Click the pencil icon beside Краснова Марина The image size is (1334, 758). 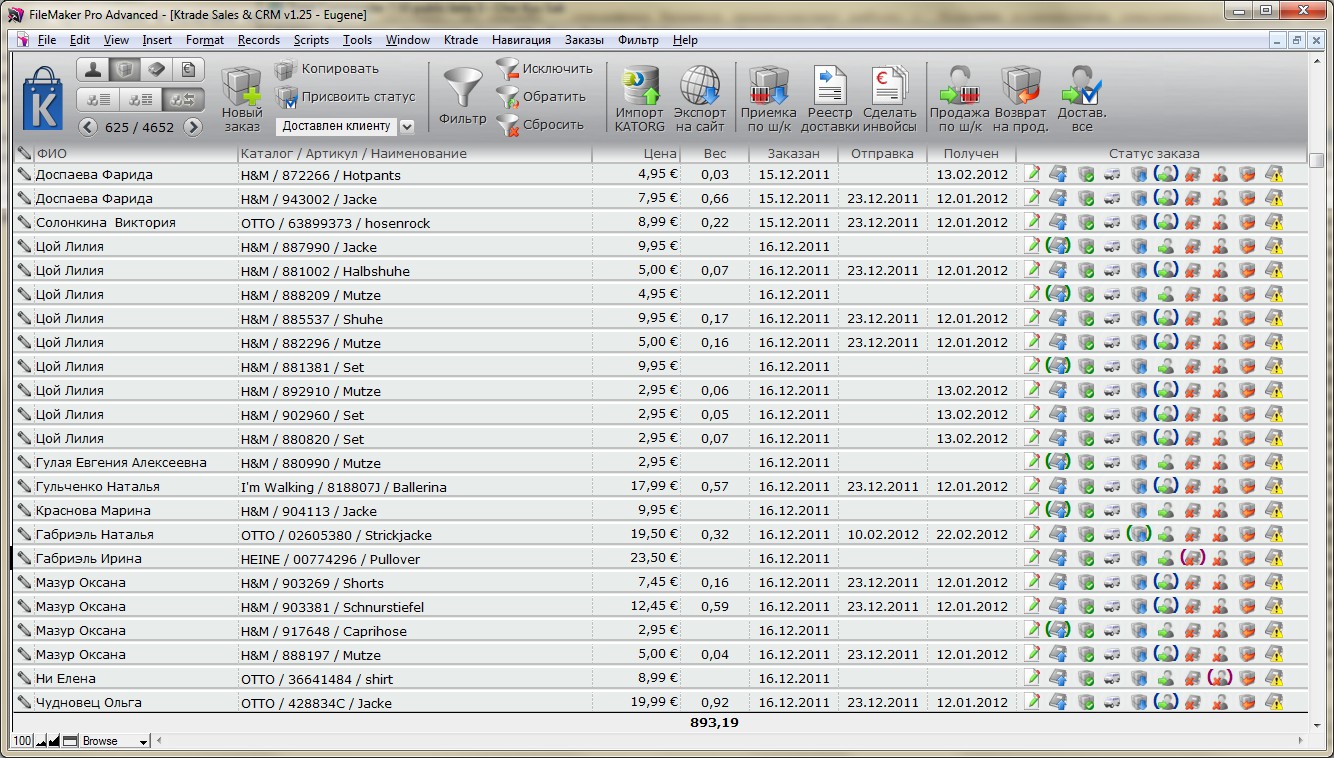(24, 510)
